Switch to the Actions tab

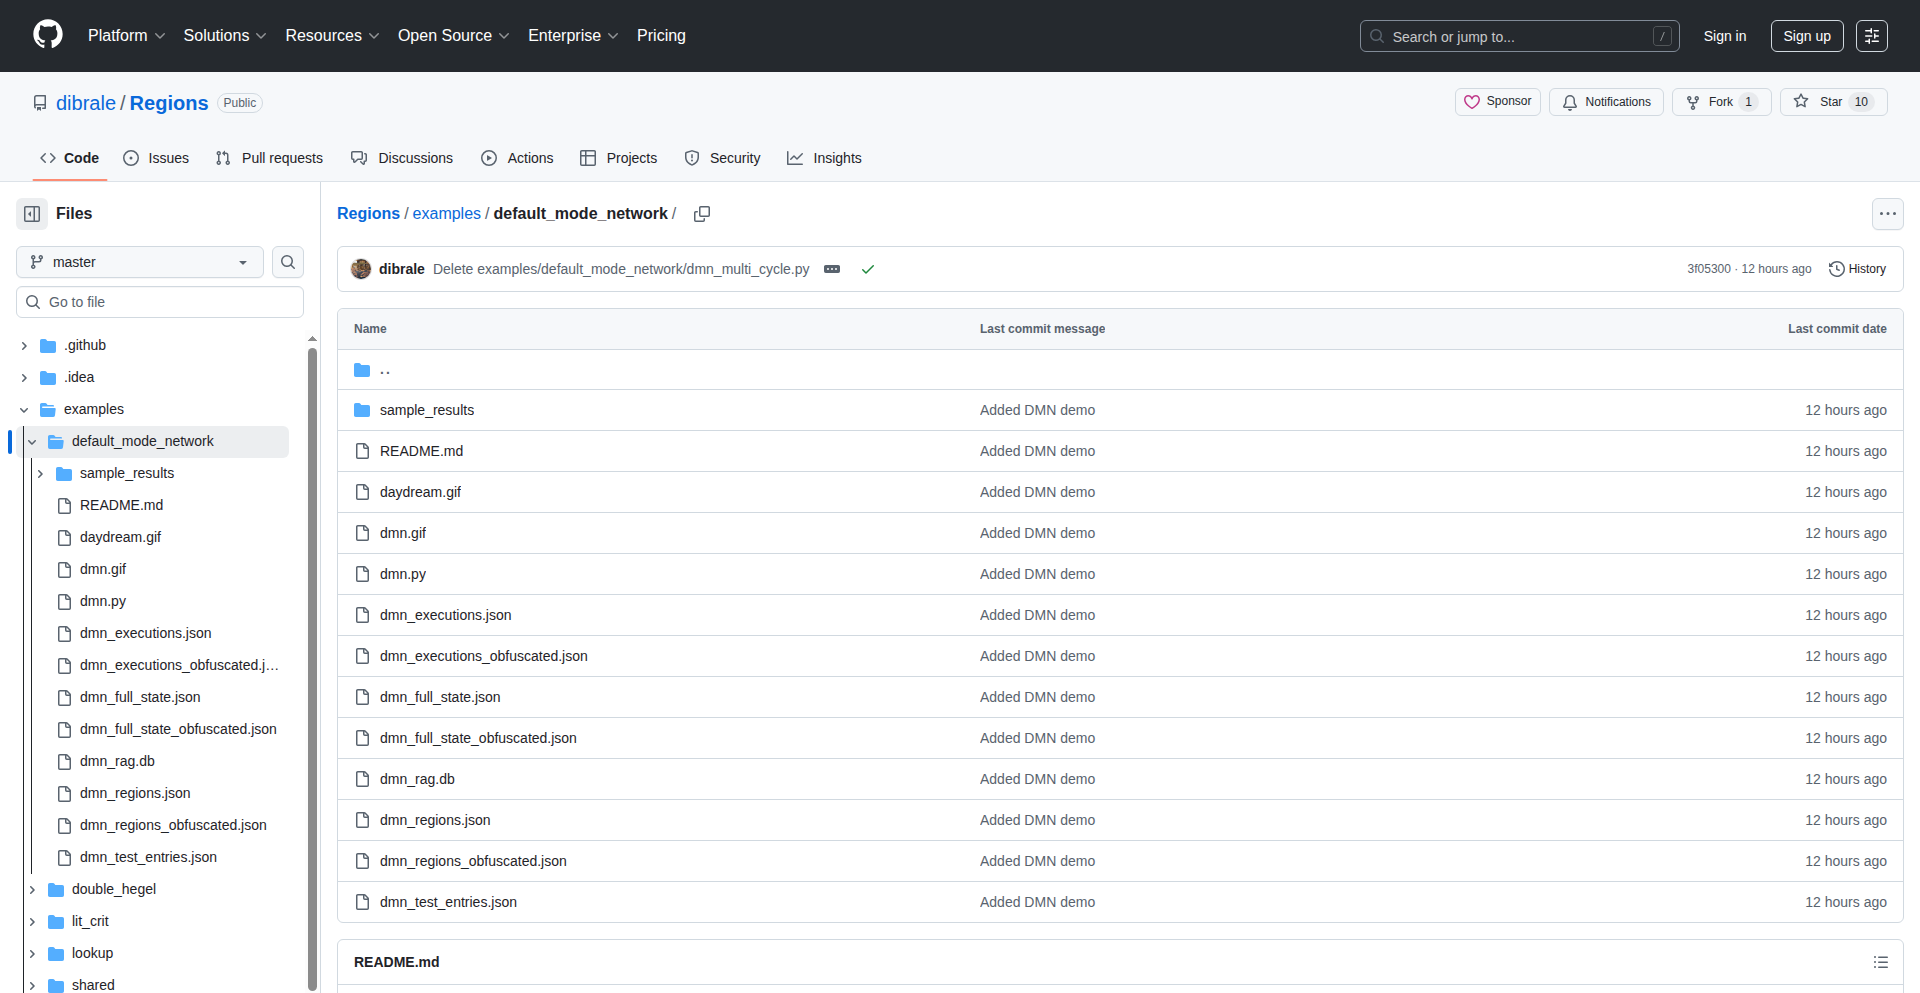pyautogui.click(x=517, y=158)
